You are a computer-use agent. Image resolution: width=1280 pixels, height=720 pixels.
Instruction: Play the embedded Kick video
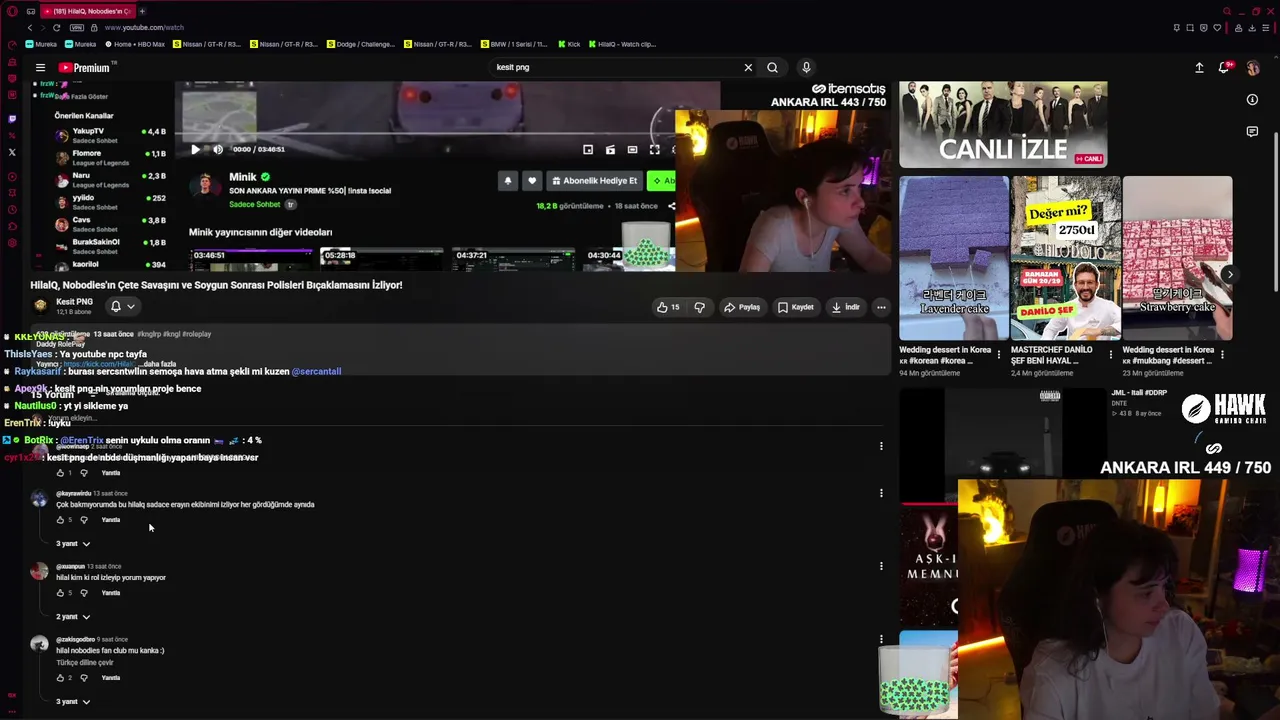click(x=195, y=149)
